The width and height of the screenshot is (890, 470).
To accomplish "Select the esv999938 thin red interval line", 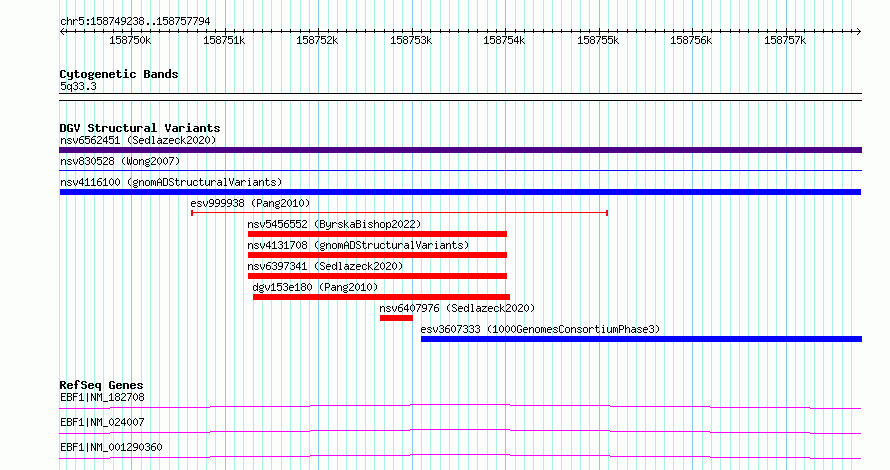I will [x=400, y=213].
